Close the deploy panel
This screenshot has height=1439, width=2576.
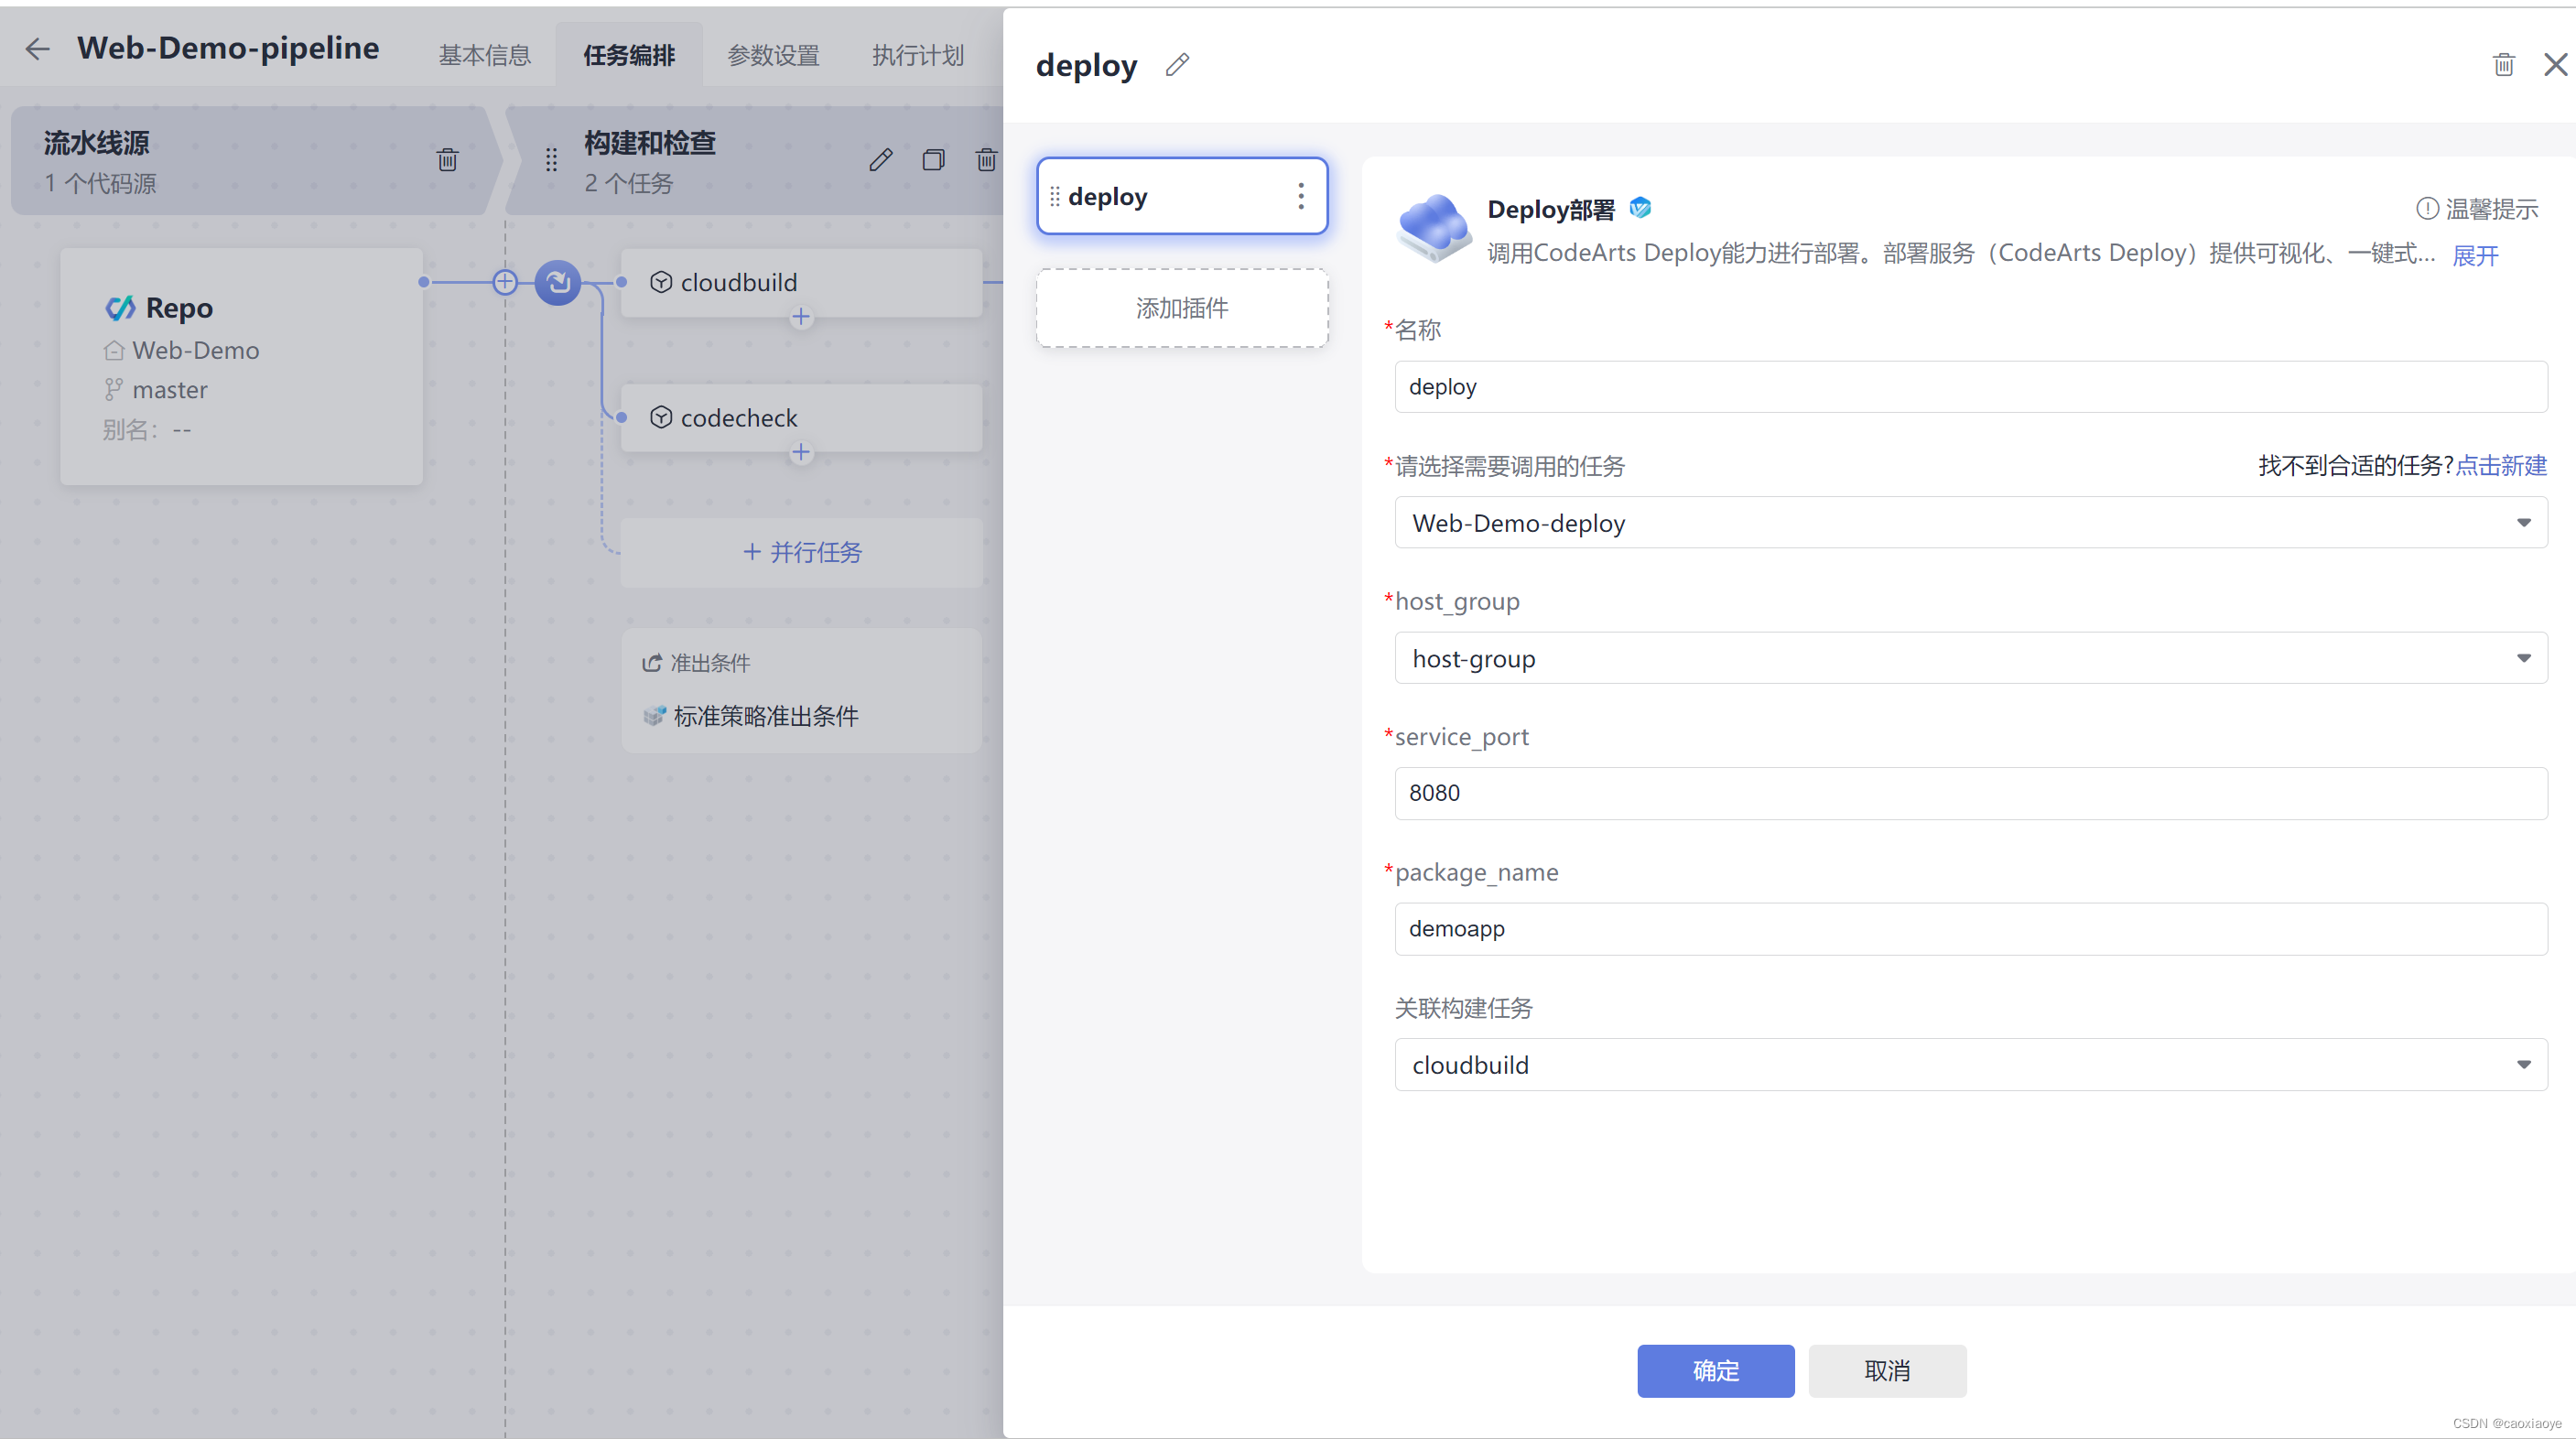coord(2555,65)
